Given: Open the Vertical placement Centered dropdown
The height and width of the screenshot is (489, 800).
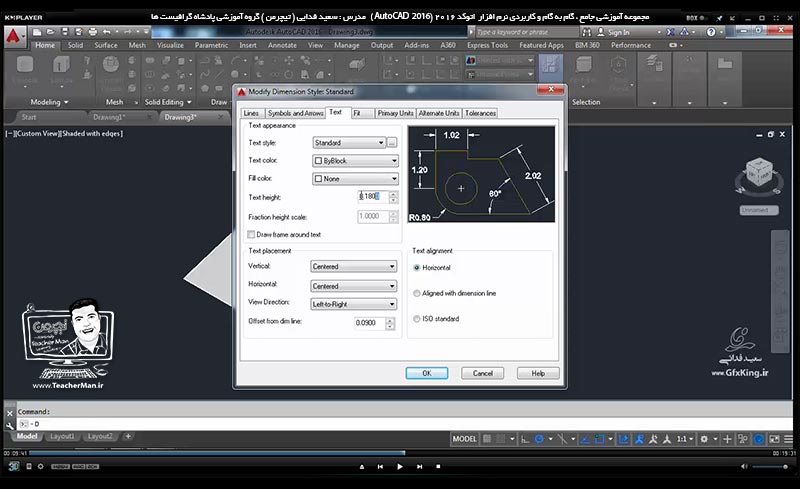Looking at the screenshot, I should pyautogui.click(x=353, y=266).
